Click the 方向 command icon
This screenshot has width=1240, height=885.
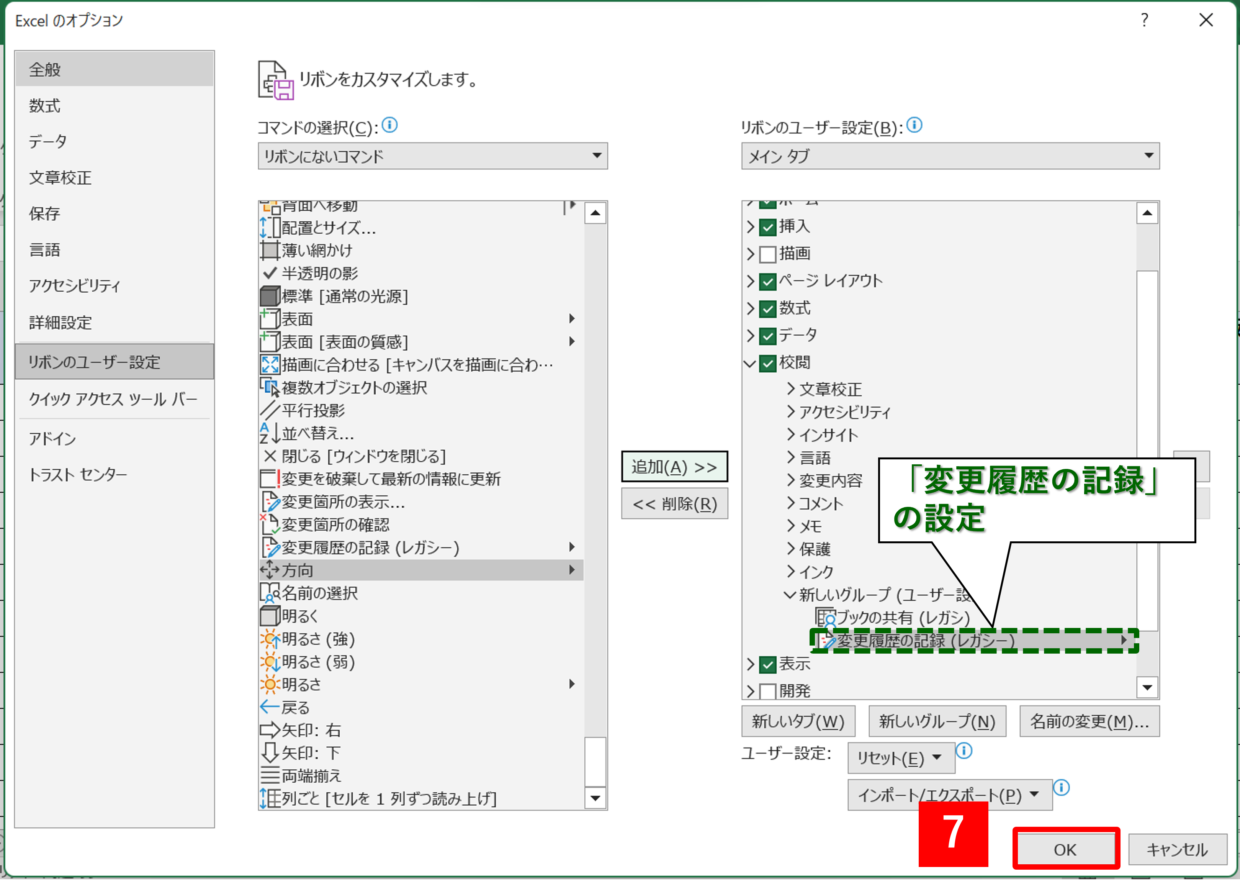pyautogui.click(x=270, y=570)
